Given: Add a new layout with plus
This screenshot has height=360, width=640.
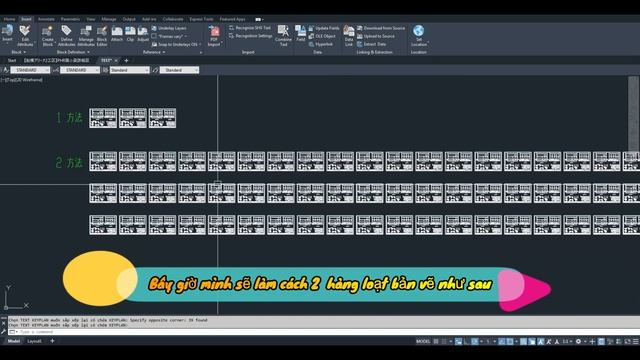Looking at the screenshot, I should pyautogui.click(x=52, y=341).
